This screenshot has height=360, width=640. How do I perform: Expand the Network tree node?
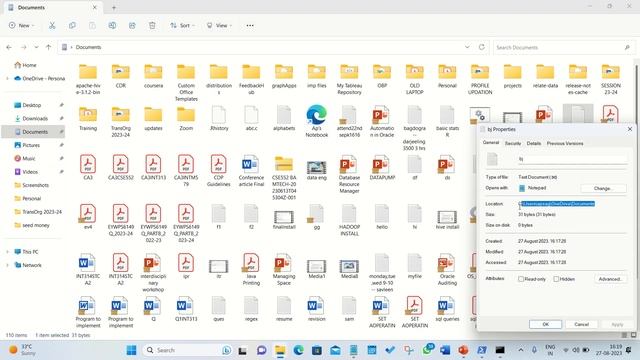[7, 265]
